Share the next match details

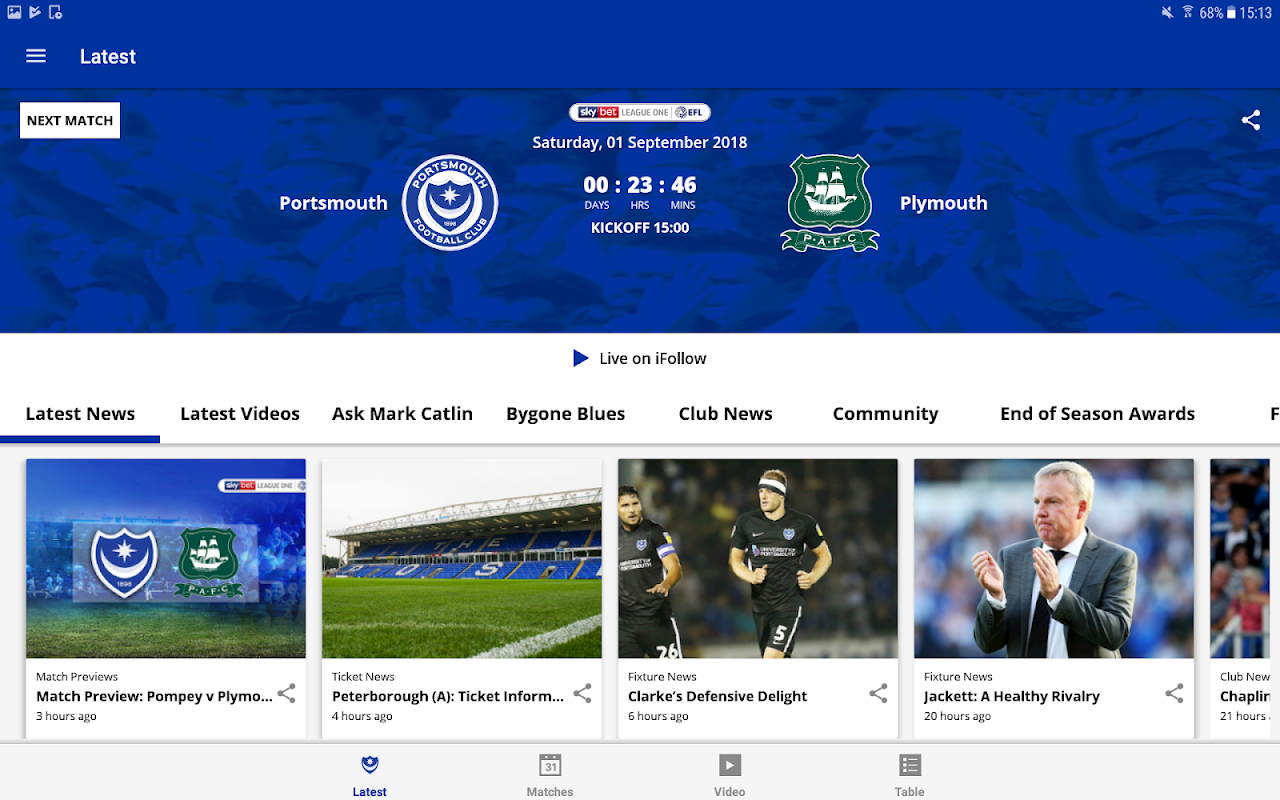point(1250,120)
